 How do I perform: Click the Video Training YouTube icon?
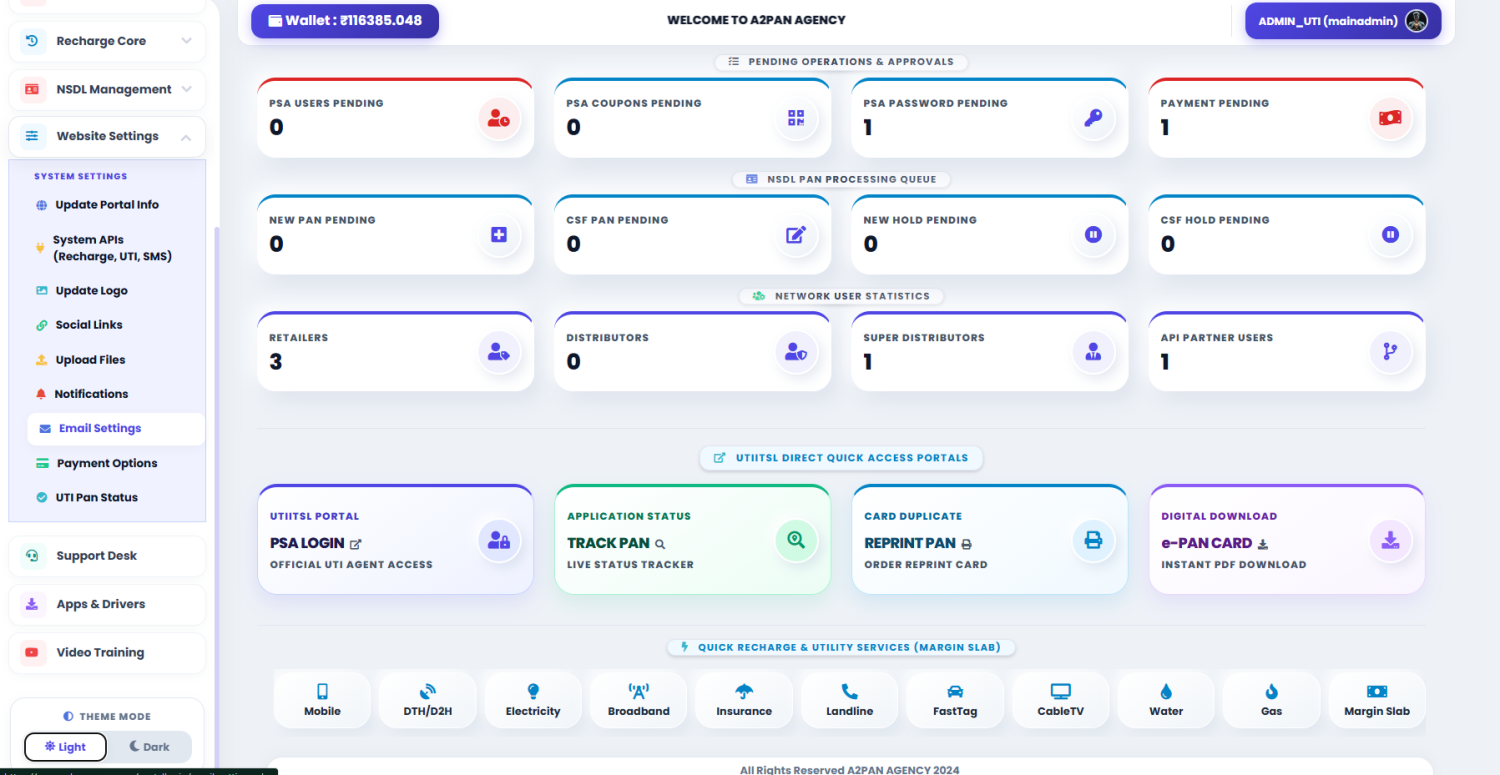pos(32,652)
